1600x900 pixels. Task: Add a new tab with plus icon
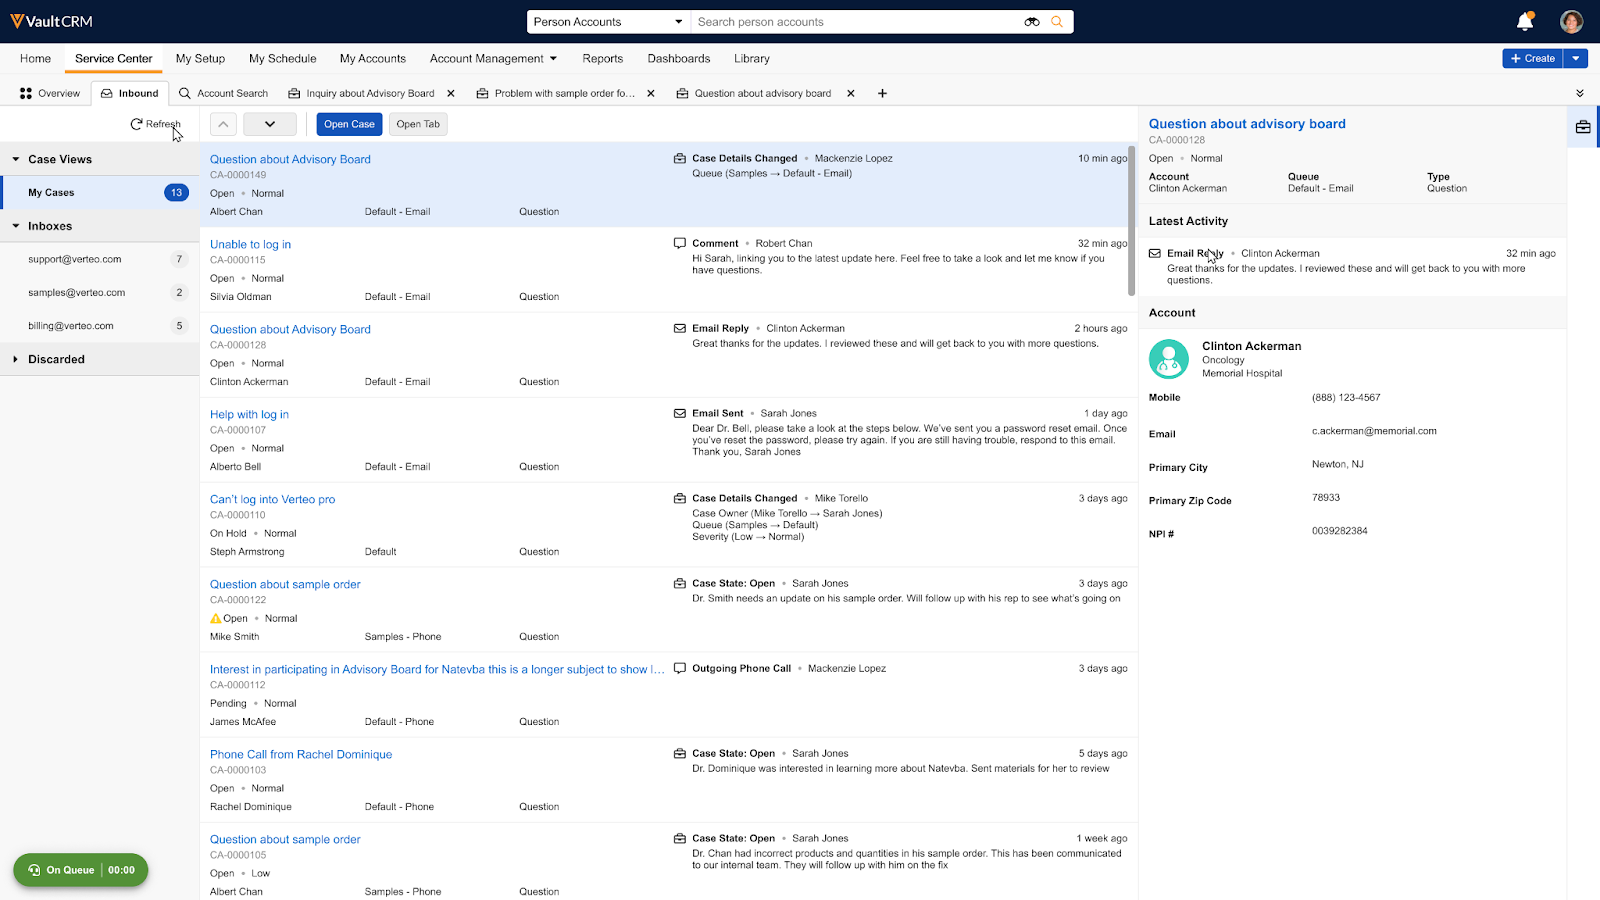[882, 94]
